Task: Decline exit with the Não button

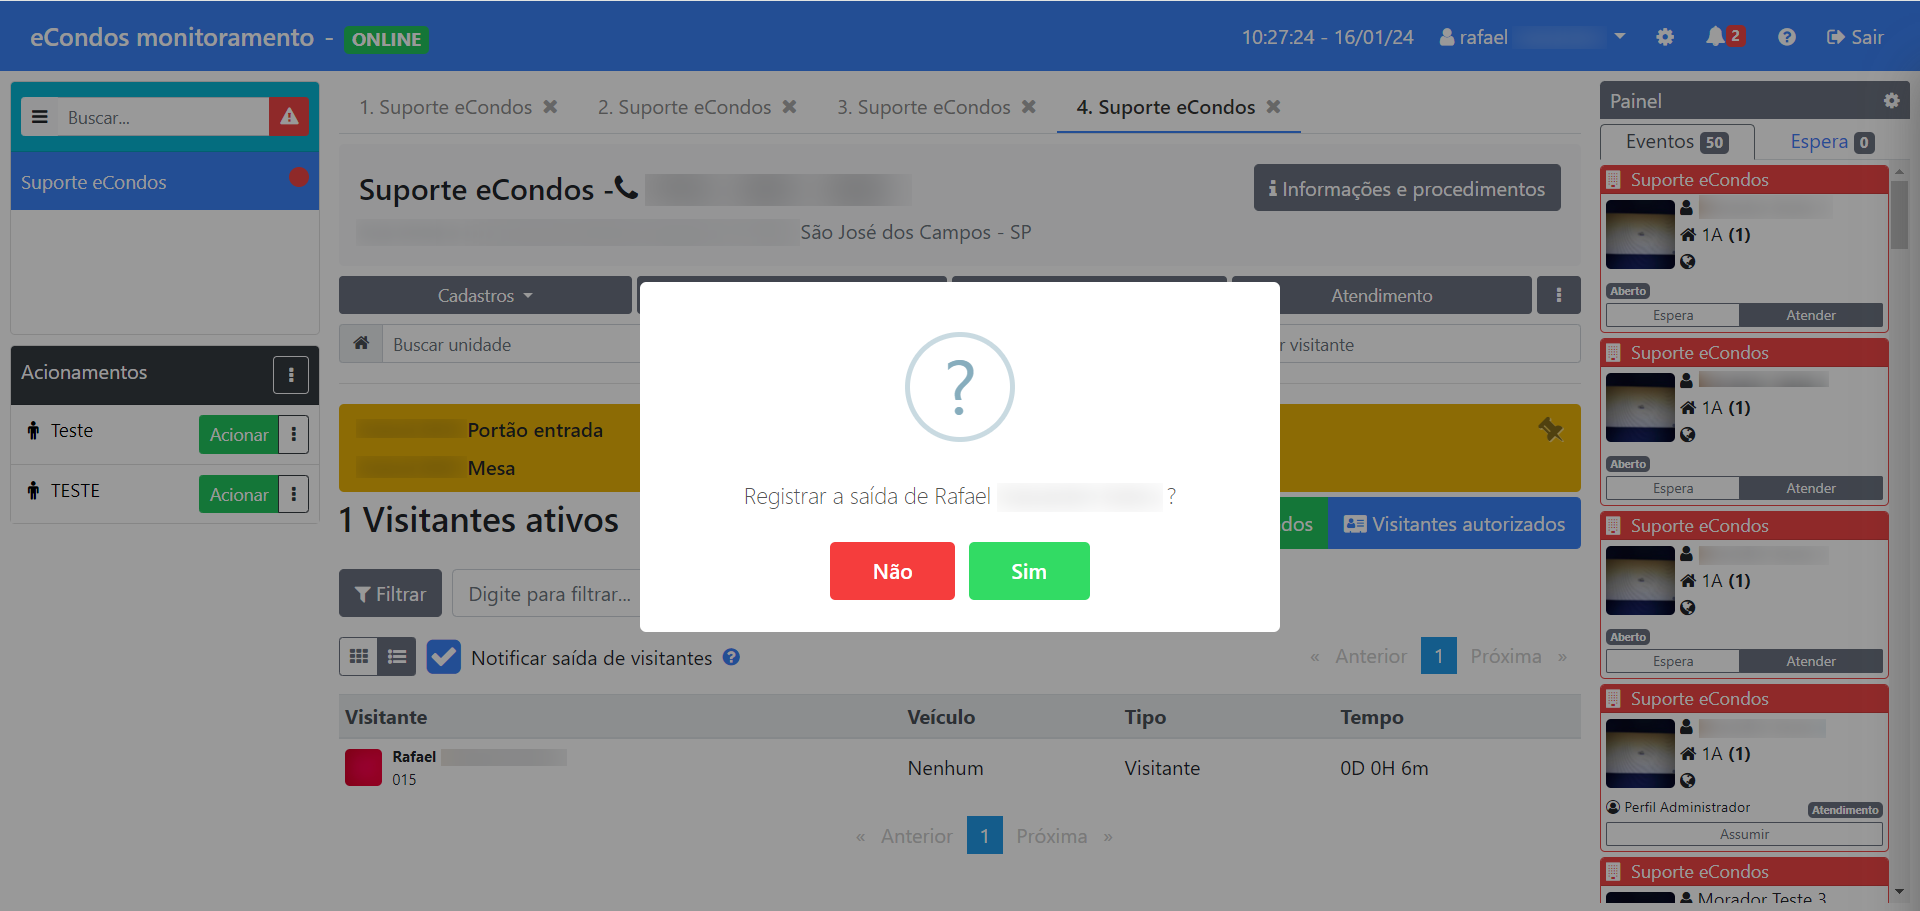Action: pyautogui.click(x=892, y=571)
